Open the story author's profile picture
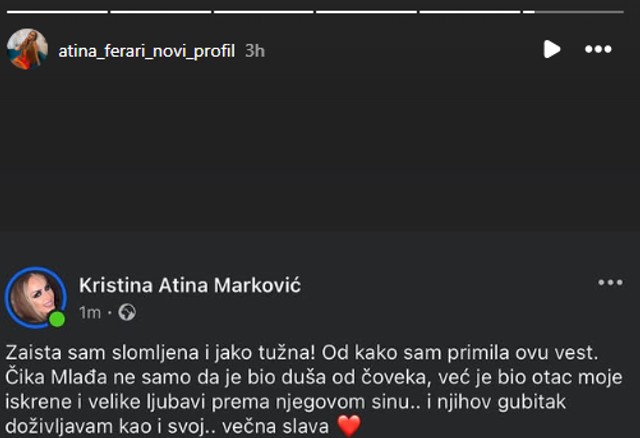Image resolution: width=640 pixels, height=438 pixels. tap(27, 48)
